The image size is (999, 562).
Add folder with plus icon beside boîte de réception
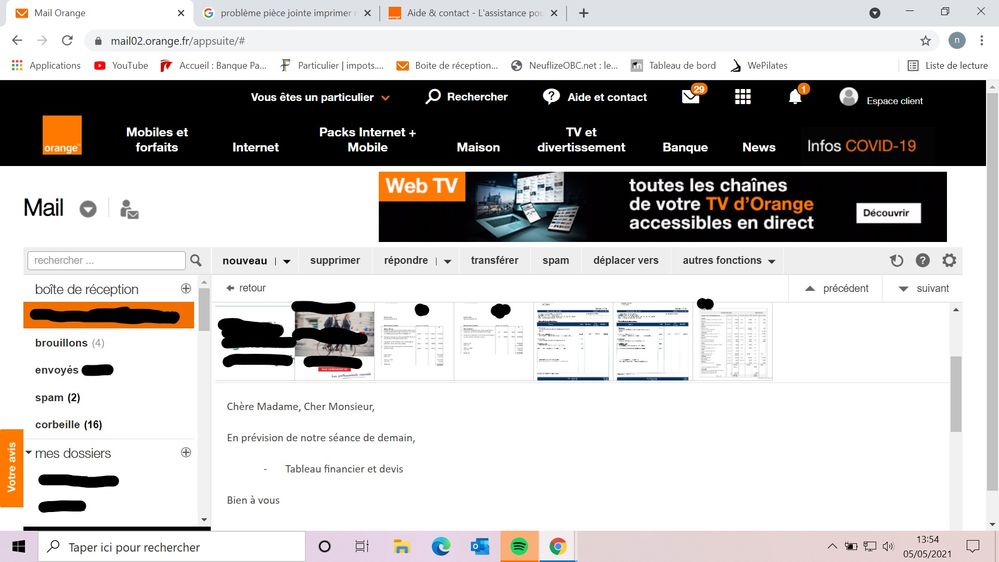point(186,288)
